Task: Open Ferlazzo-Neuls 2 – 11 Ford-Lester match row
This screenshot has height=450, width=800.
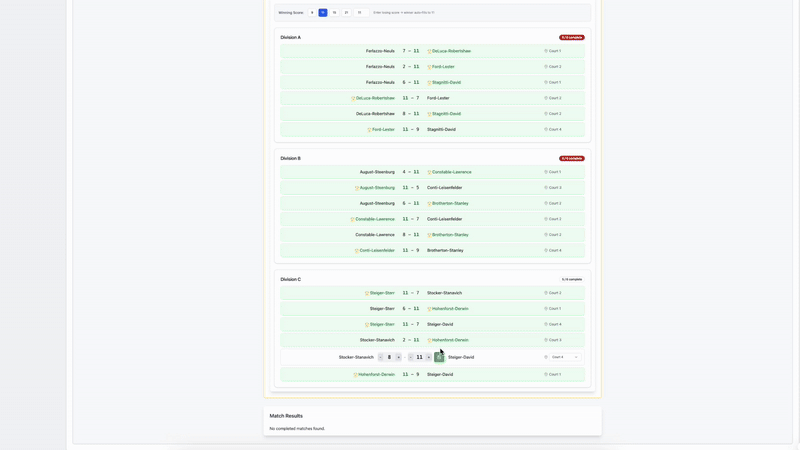Action: coord(432,67)
